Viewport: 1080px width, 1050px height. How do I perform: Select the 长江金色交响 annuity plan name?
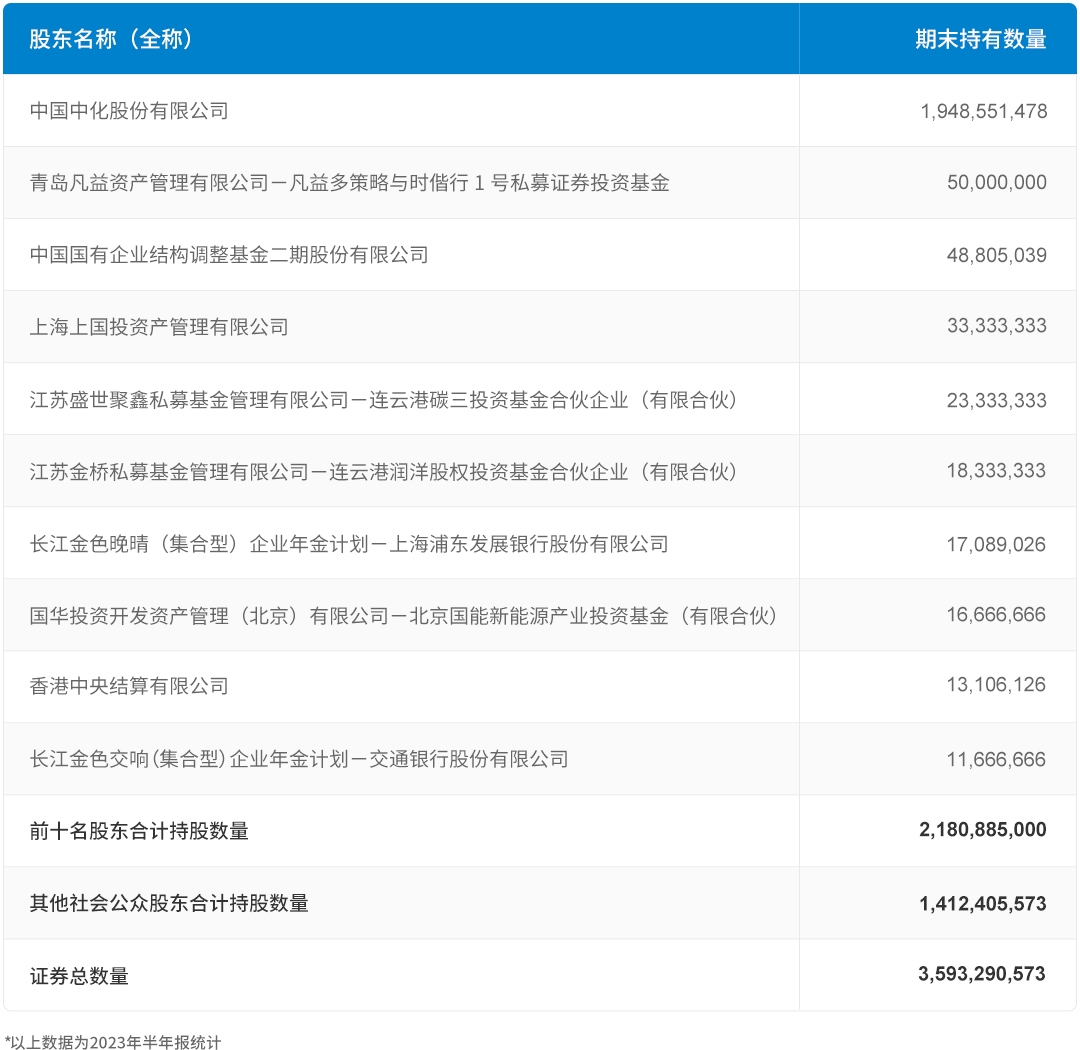point(299,759)
